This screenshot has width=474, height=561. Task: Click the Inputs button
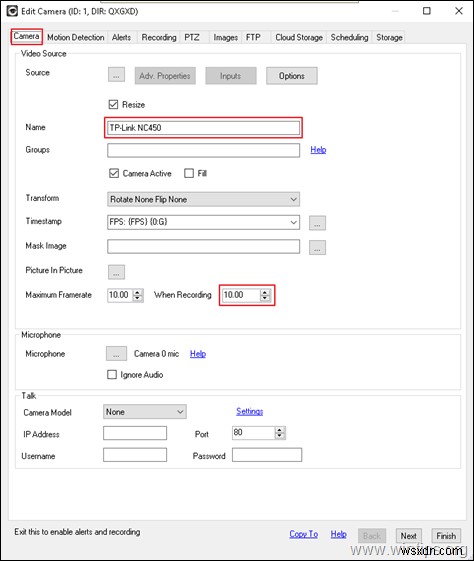click(x=231, y=76)
